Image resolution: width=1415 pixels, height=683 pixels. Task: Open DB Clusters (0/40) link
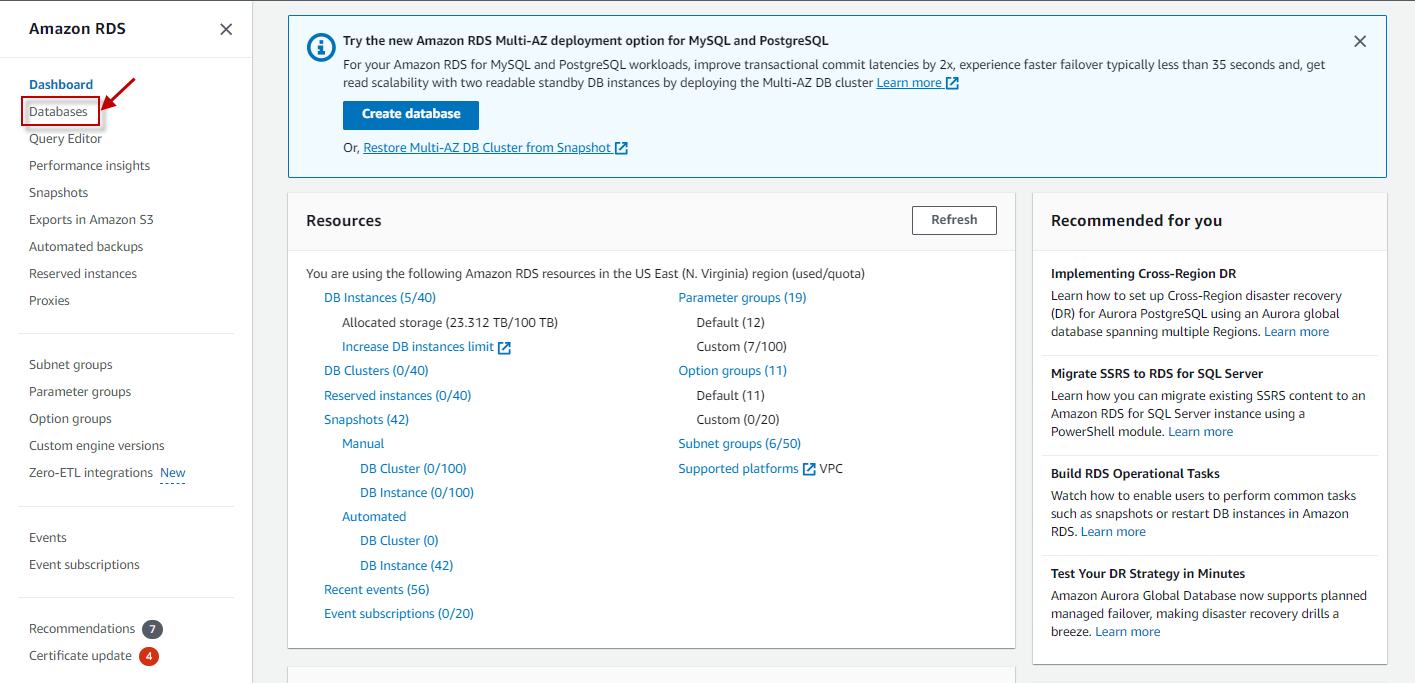(x=376, y=371)
